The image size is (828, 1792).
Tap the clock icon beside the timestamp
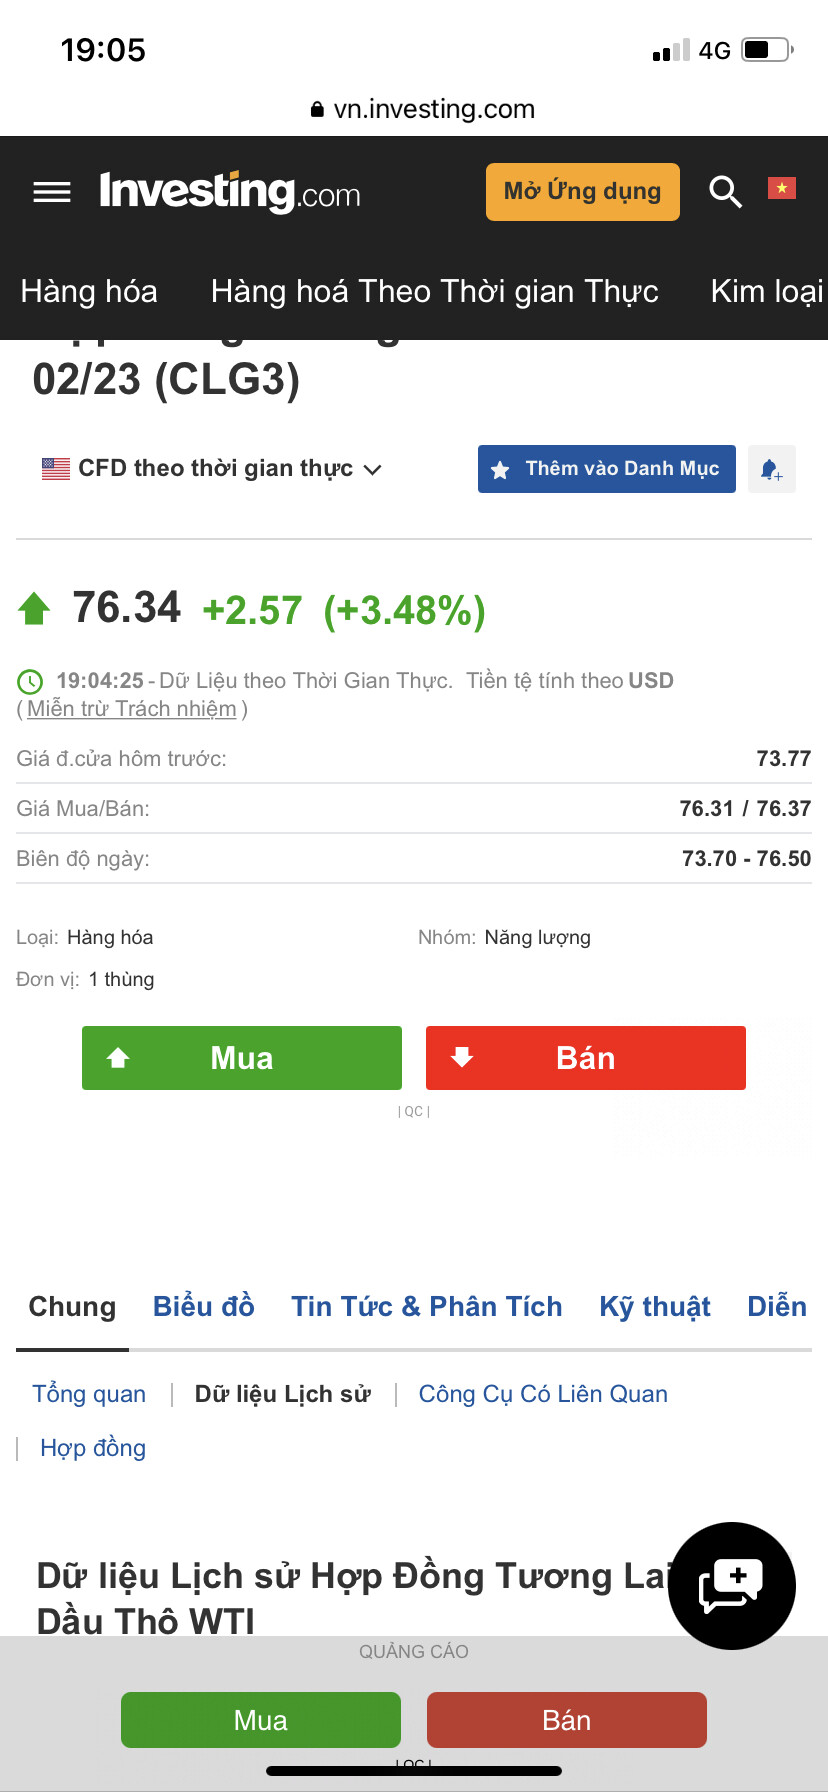pyautogui.click(x=30, y=681)
